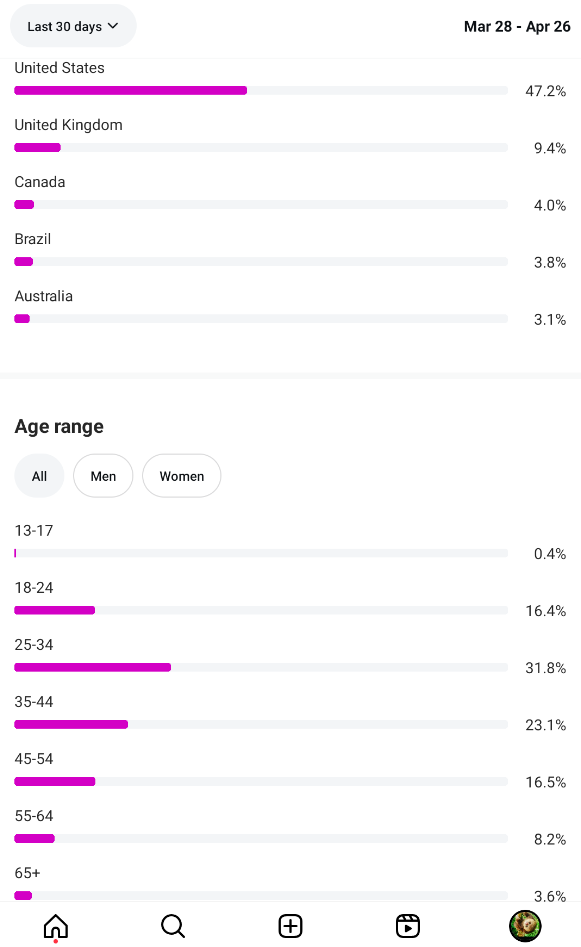Tap the 45-54 age range bar
Viewport: 581px width, 947px height.
(x=261, y=782)
